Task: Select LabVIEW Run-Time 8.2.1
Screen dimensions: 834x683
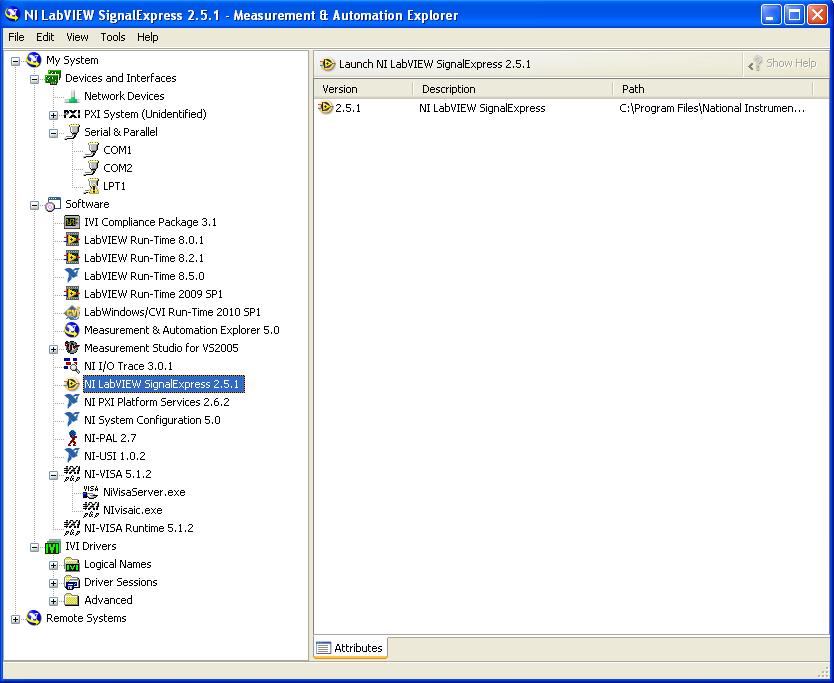Action: point(144,258)
